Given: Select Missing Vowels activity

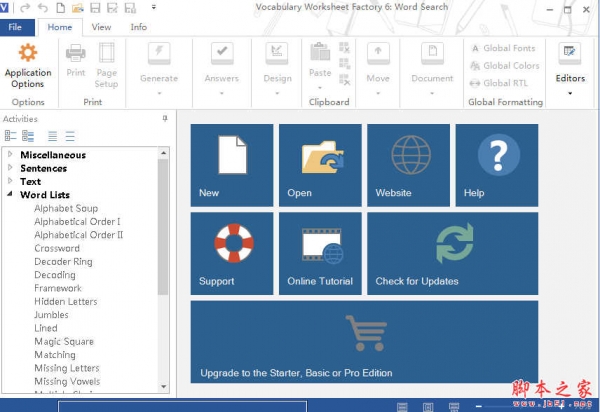Looking at the screenshot, I should click(67, 381).
